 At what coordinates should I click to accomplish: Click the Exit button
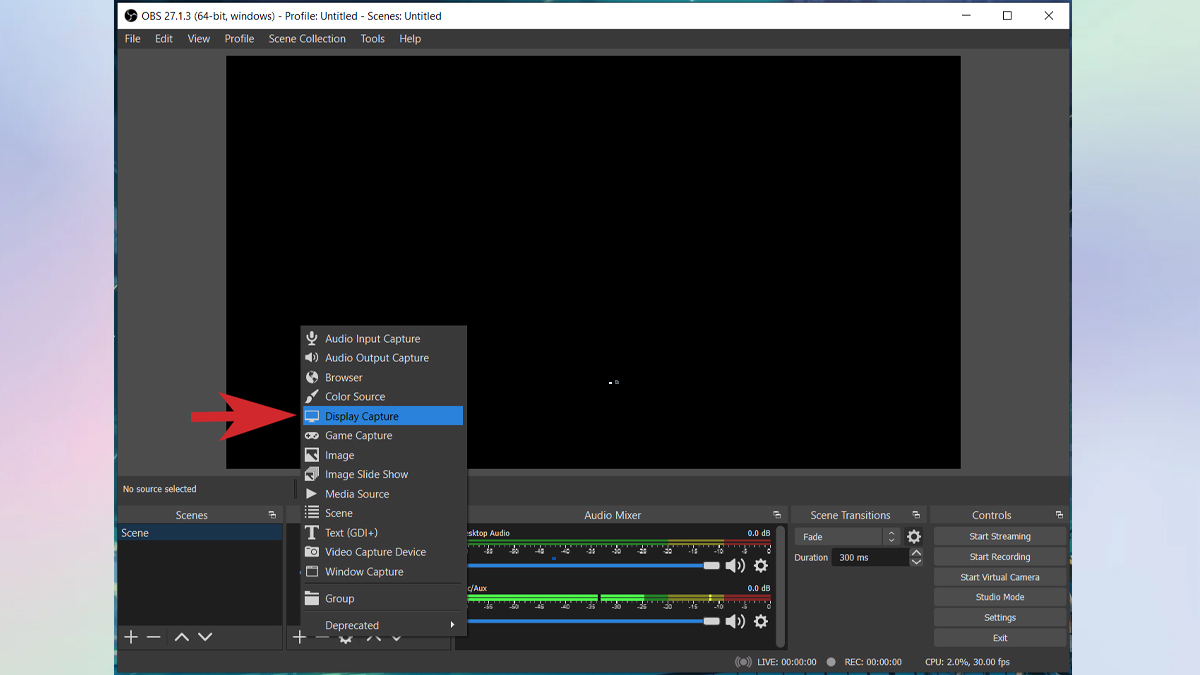tap(1000, 638)
